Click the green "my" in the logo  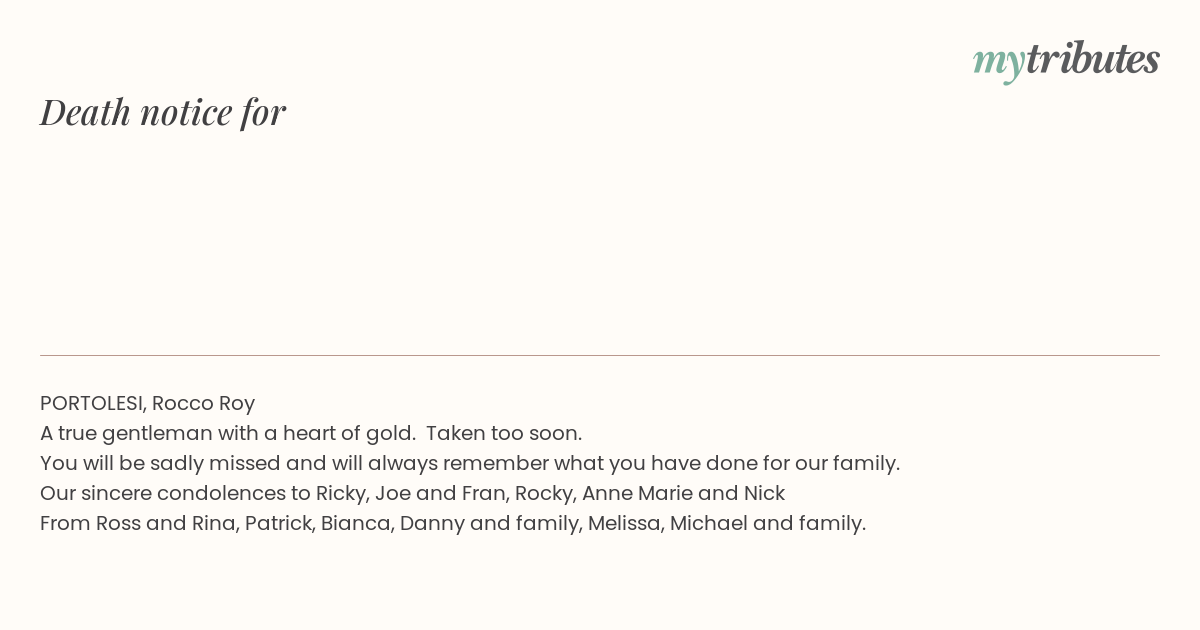(x=998, y=62)
